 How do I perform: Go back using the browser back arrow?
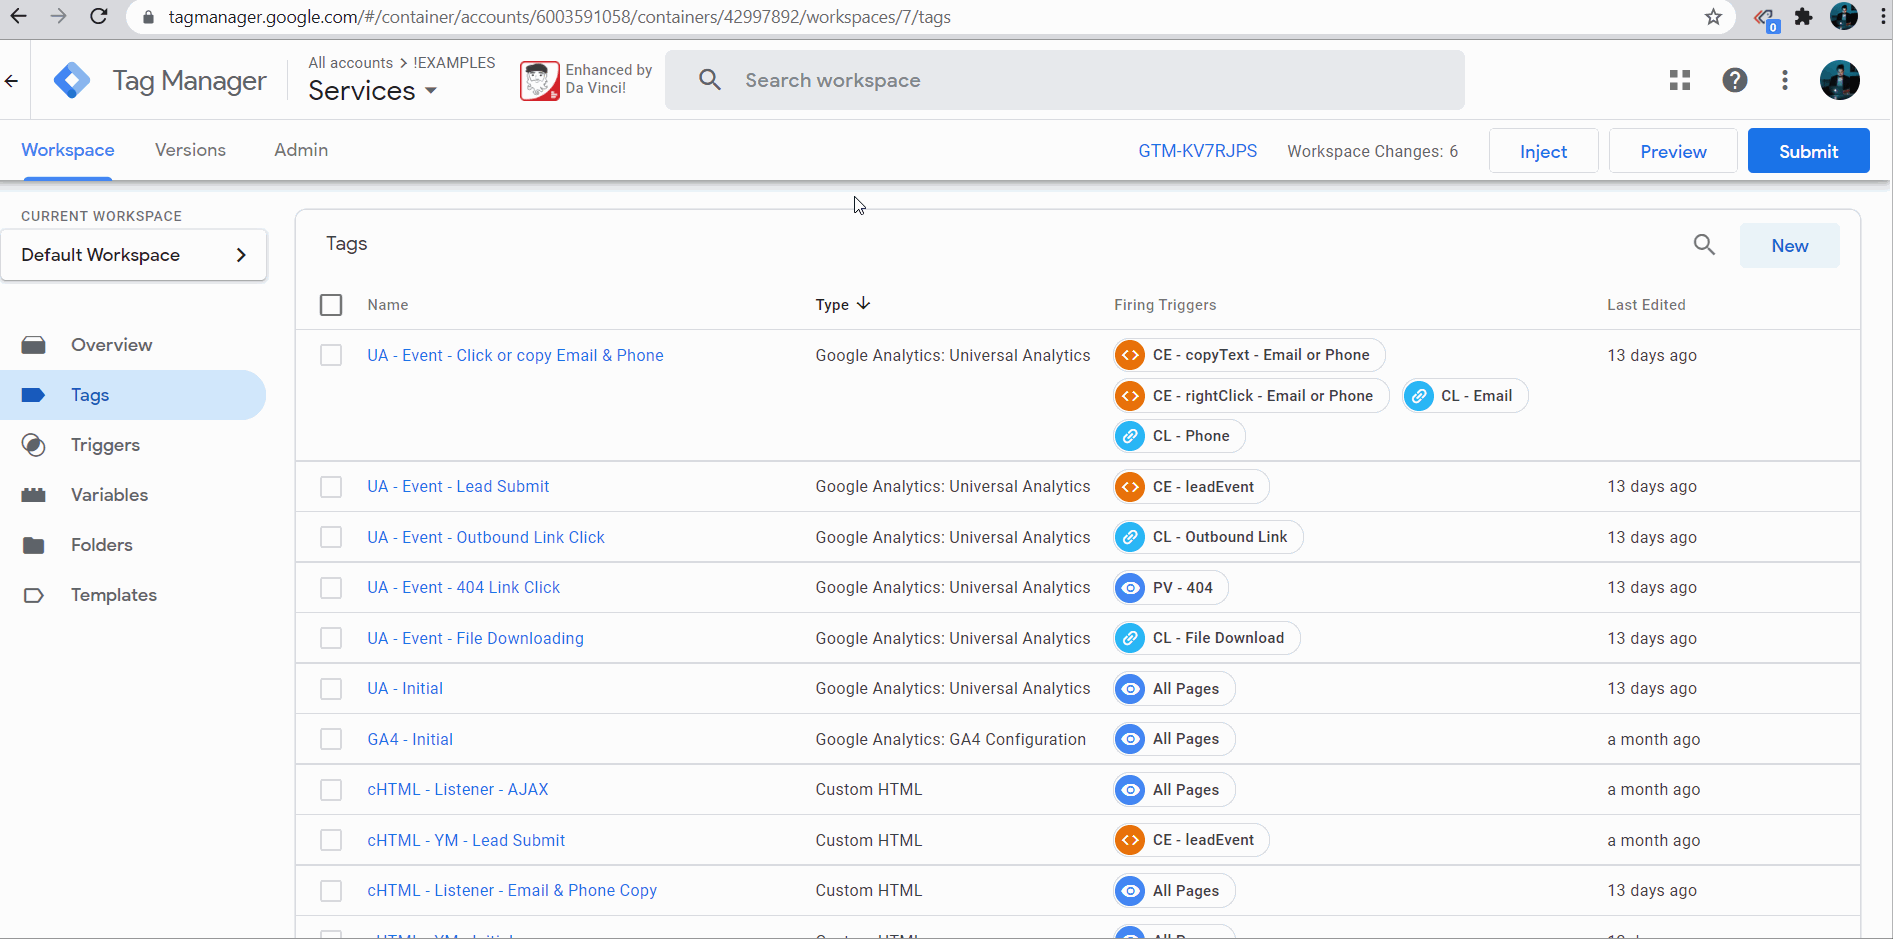coord(19,17)
